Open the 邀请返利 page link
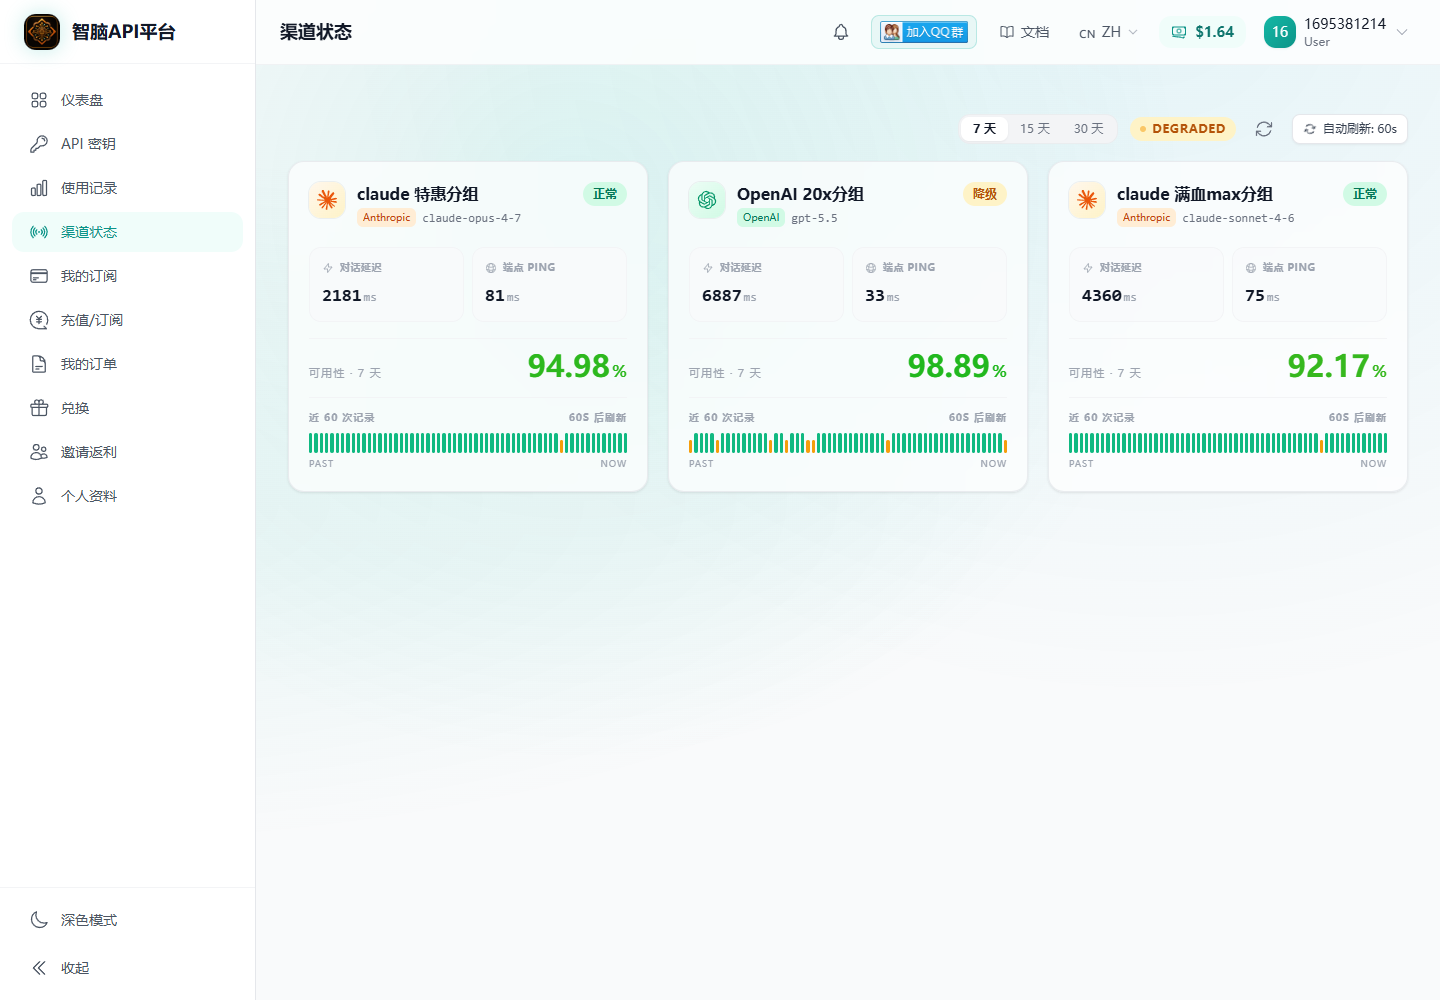Viewport: 1440px width, 1000px height. tap(128, 452)
